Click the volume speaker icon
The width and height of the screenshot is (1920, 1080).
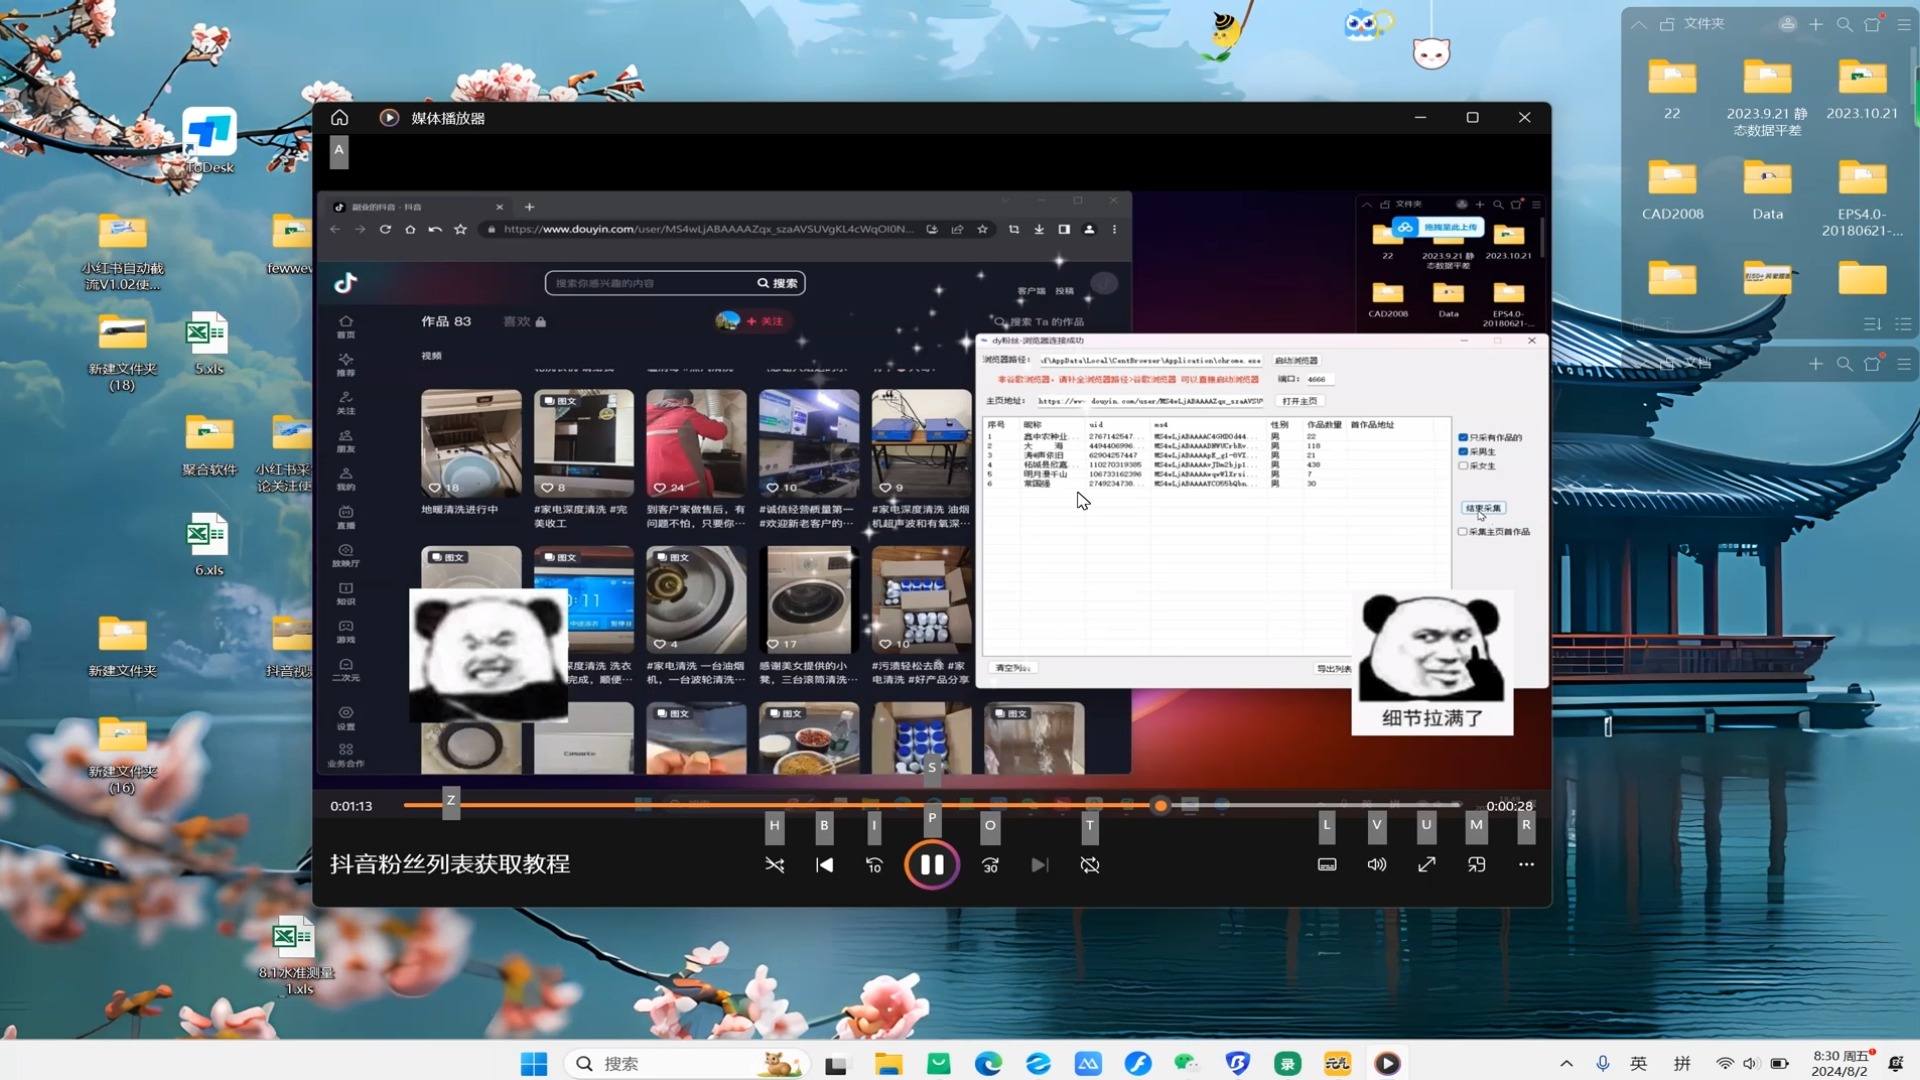pos(1377,865)
